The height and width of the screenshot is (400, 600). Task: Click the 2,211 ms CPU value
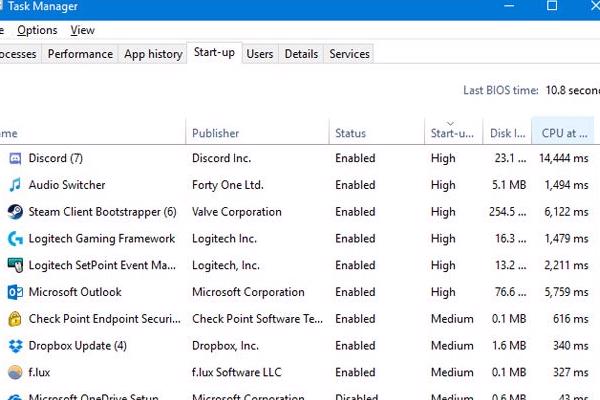click(566, 265)
